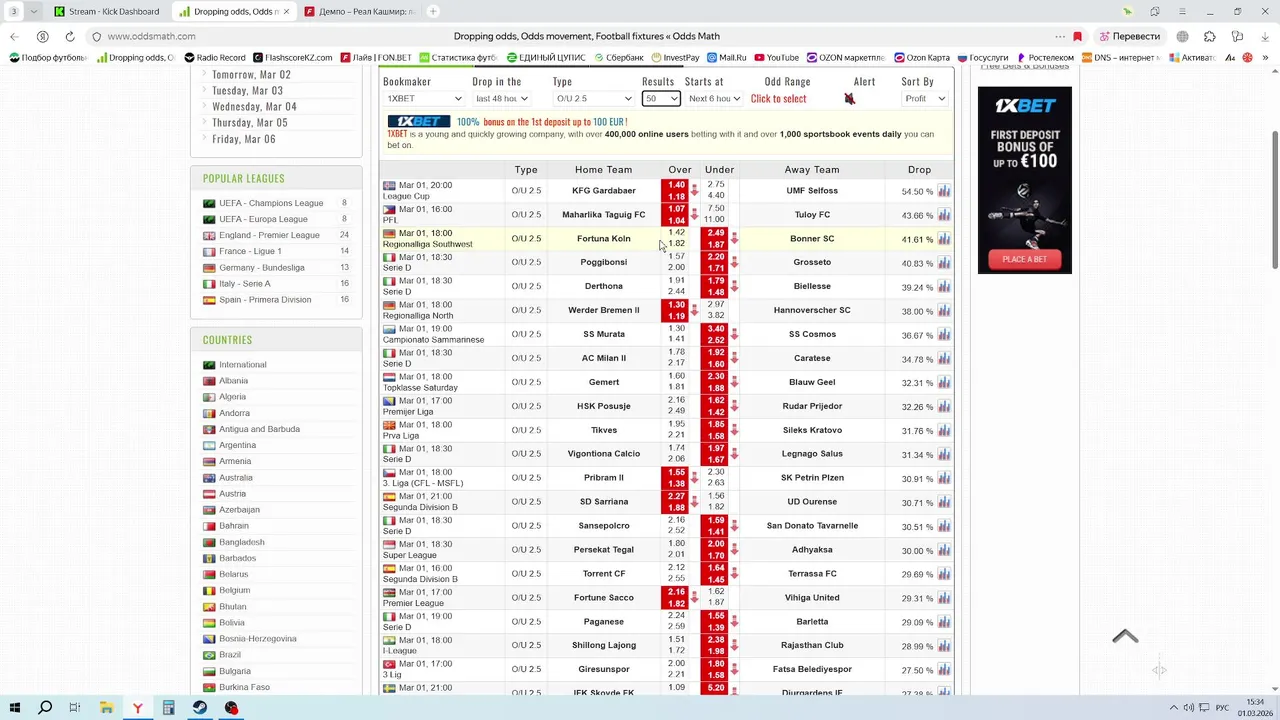Screen dimensions: 1280x720
Task: Click the bookmark icon in address bar
Action: [x=1077, y=37]
